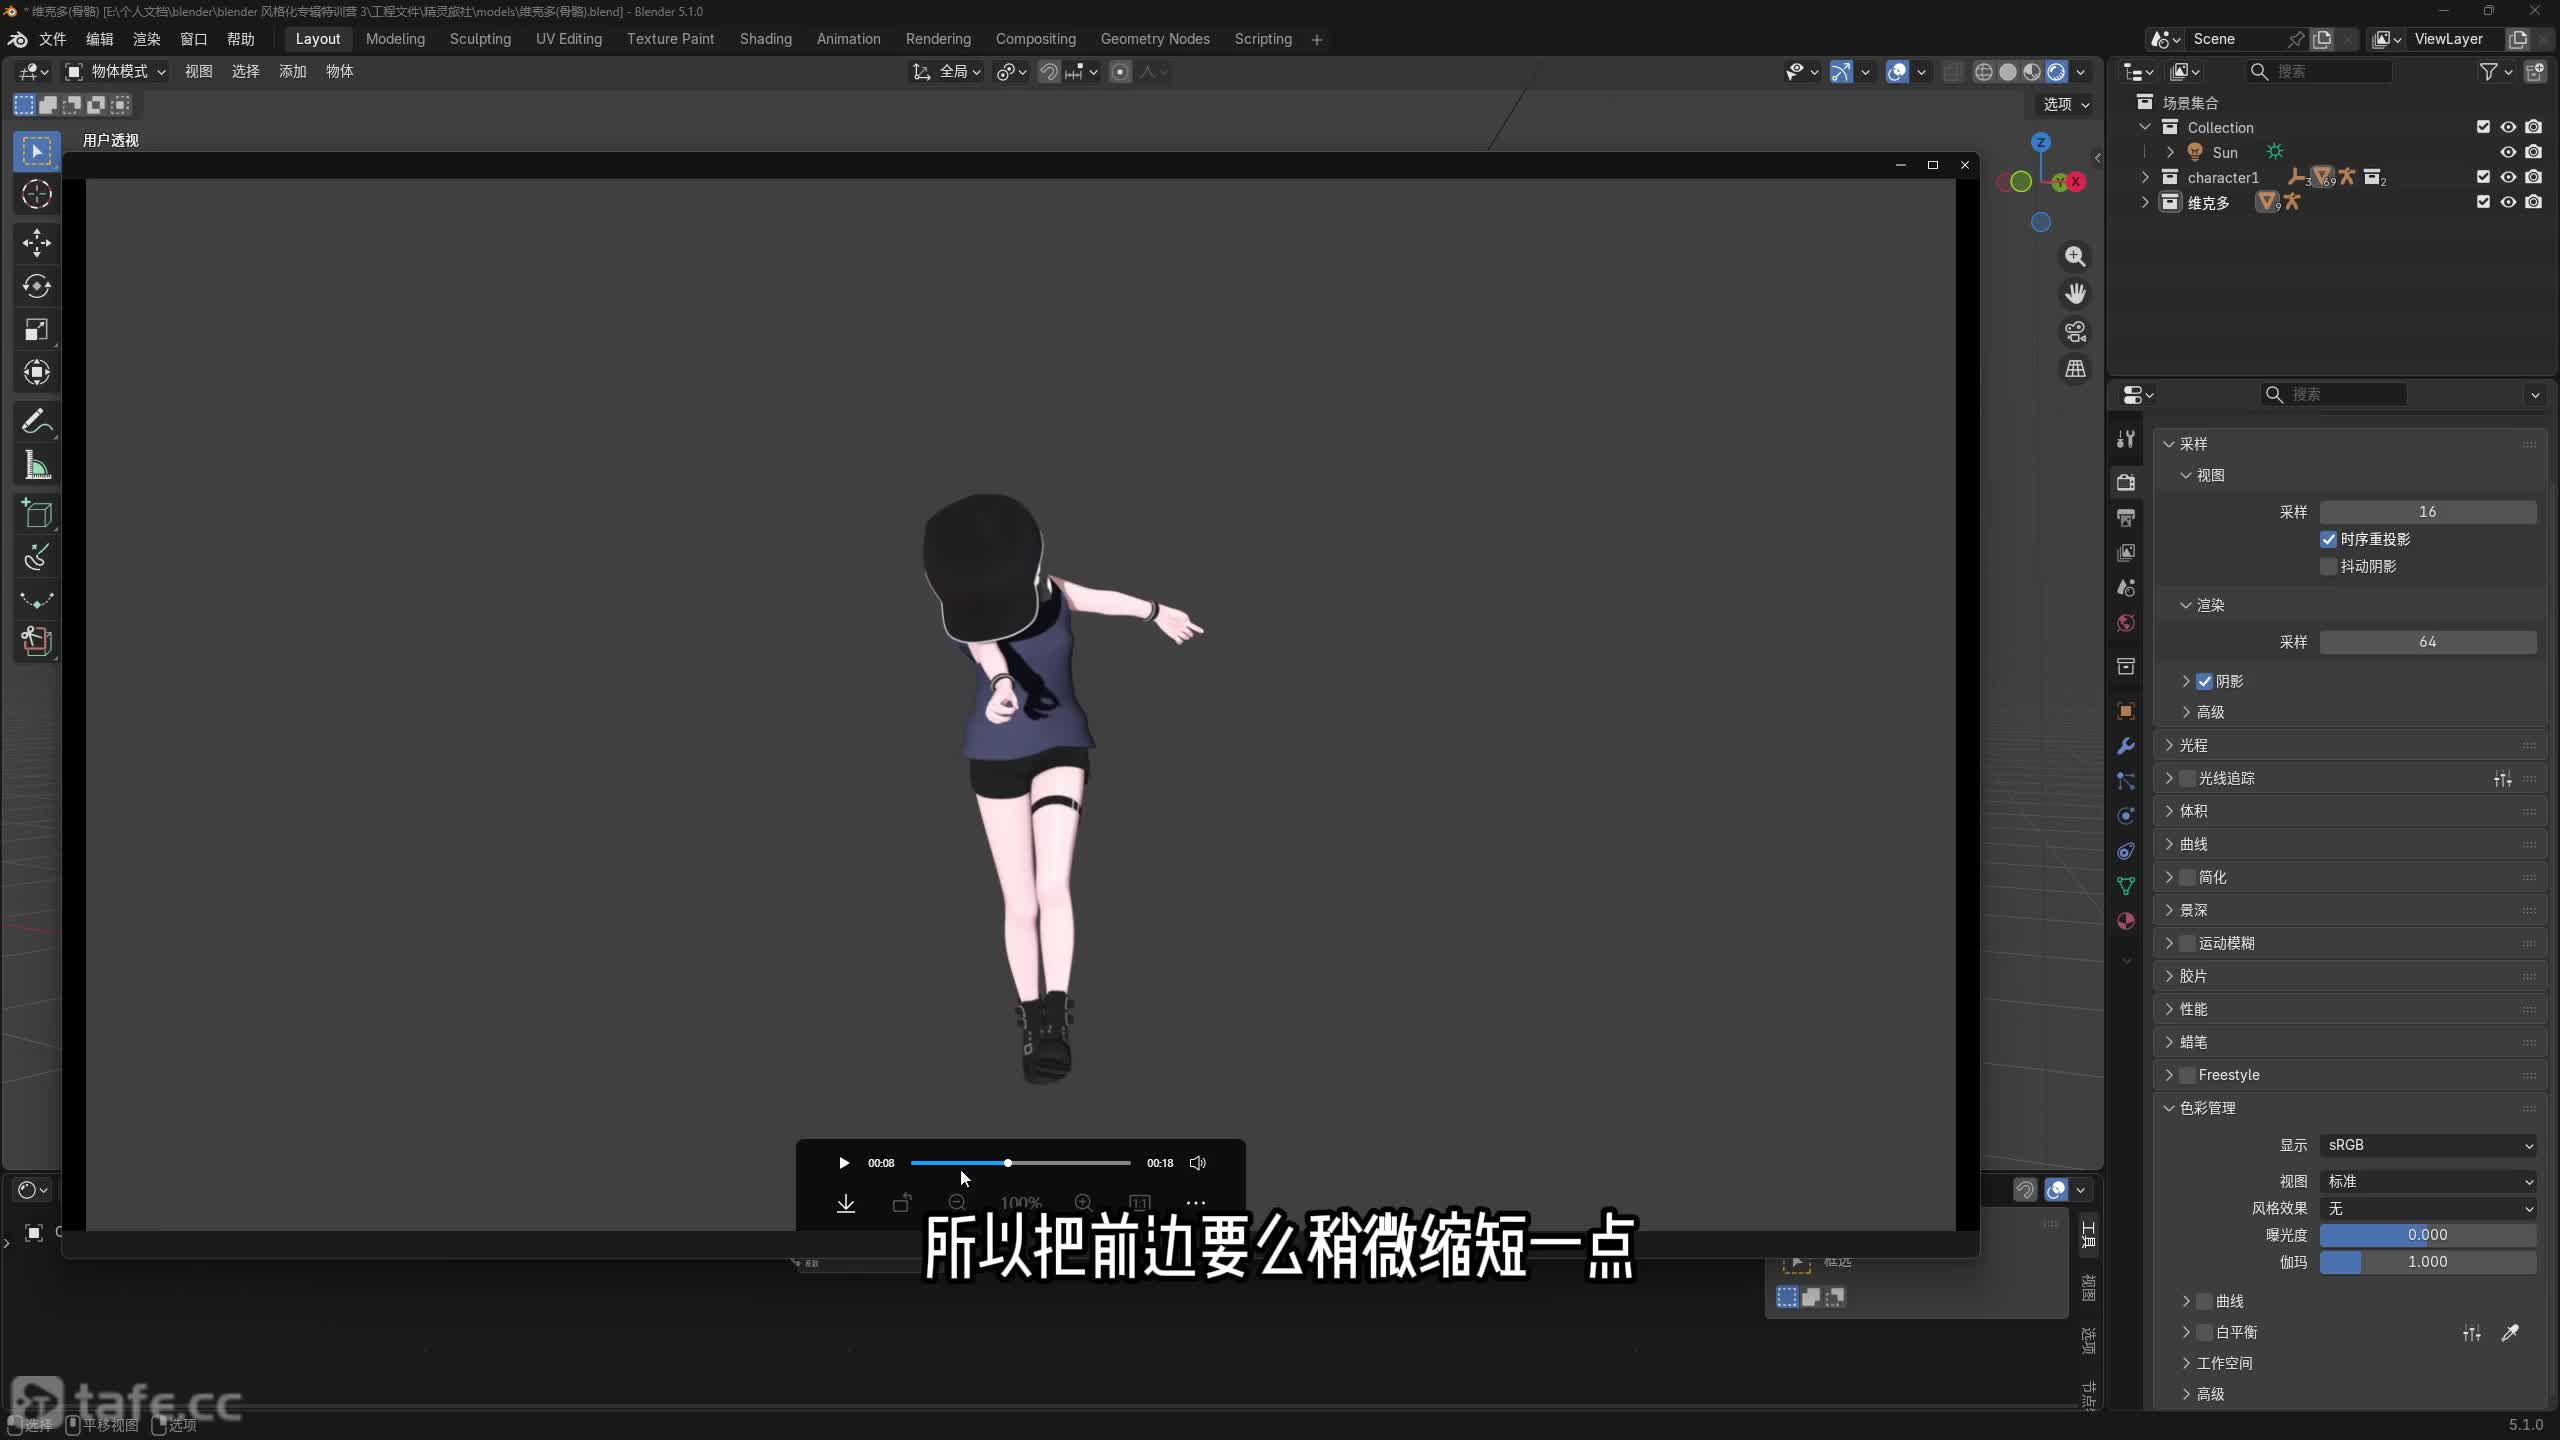The height and width of the screenshot is (1440, 2560).
Task: Open the 显示 sRGB dropdown
Action: 2428,1146
